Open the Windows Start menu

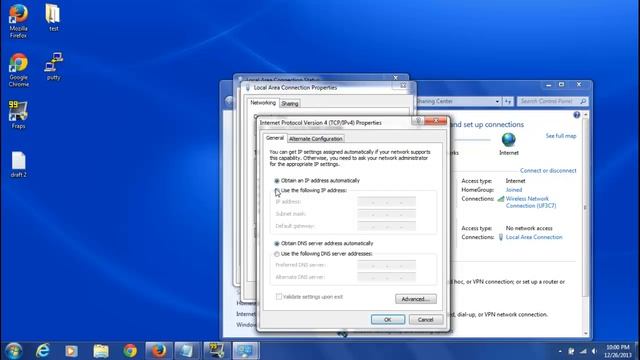(13, 351)
